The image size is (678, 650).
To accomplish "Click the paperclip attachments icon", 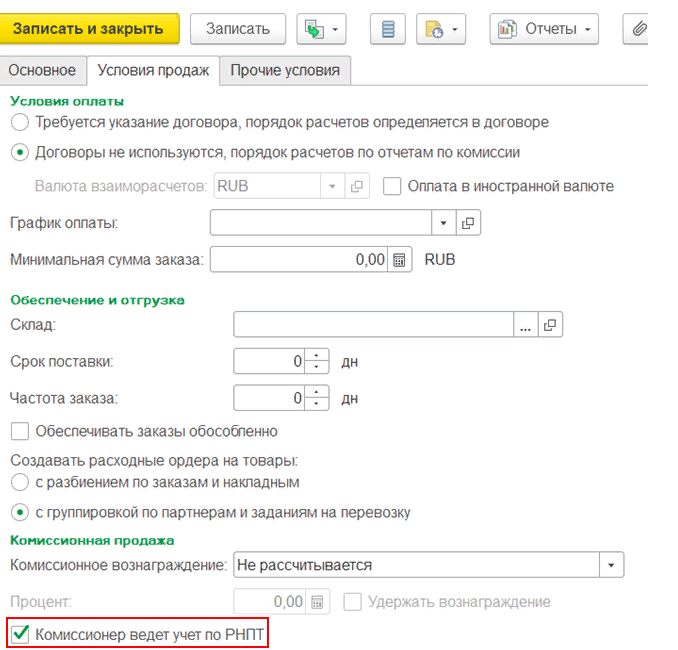I will click(x=638, y=29).
